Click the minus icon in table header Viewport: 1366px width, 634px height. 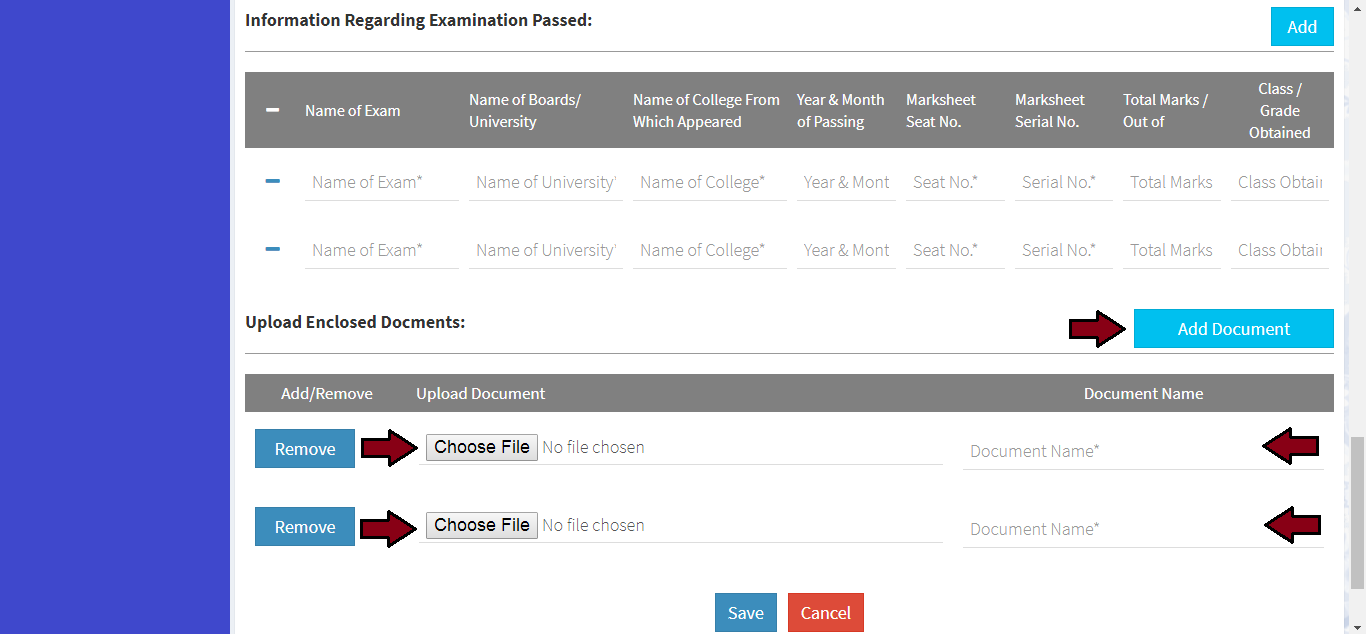(273, 110)
